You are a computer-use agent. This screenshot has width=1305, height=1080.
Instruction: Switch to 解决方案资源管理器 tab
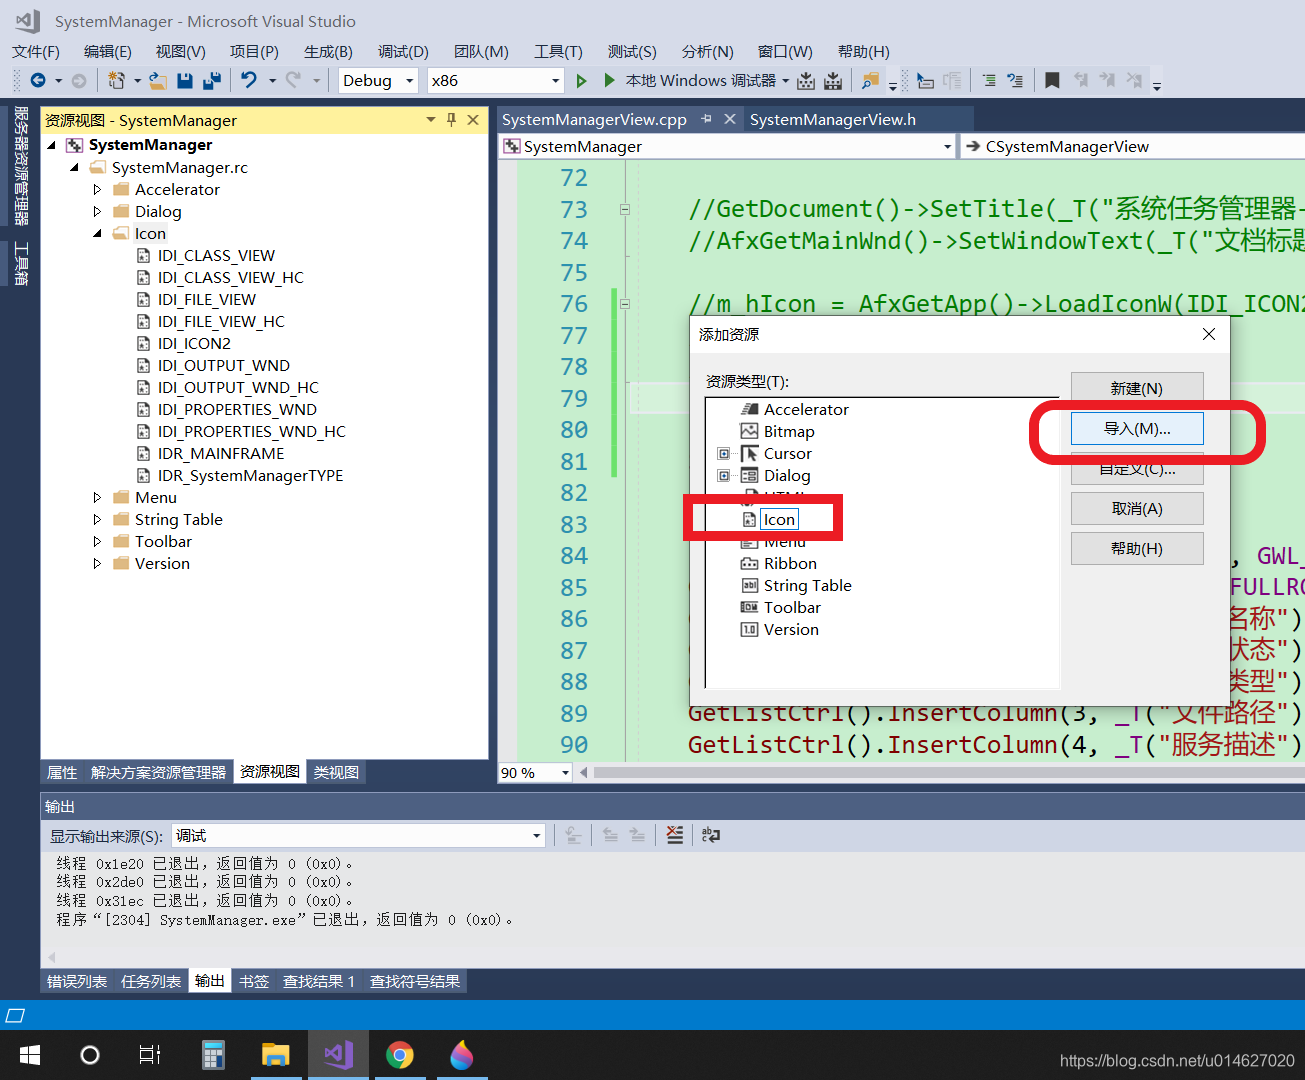[158, 772]
